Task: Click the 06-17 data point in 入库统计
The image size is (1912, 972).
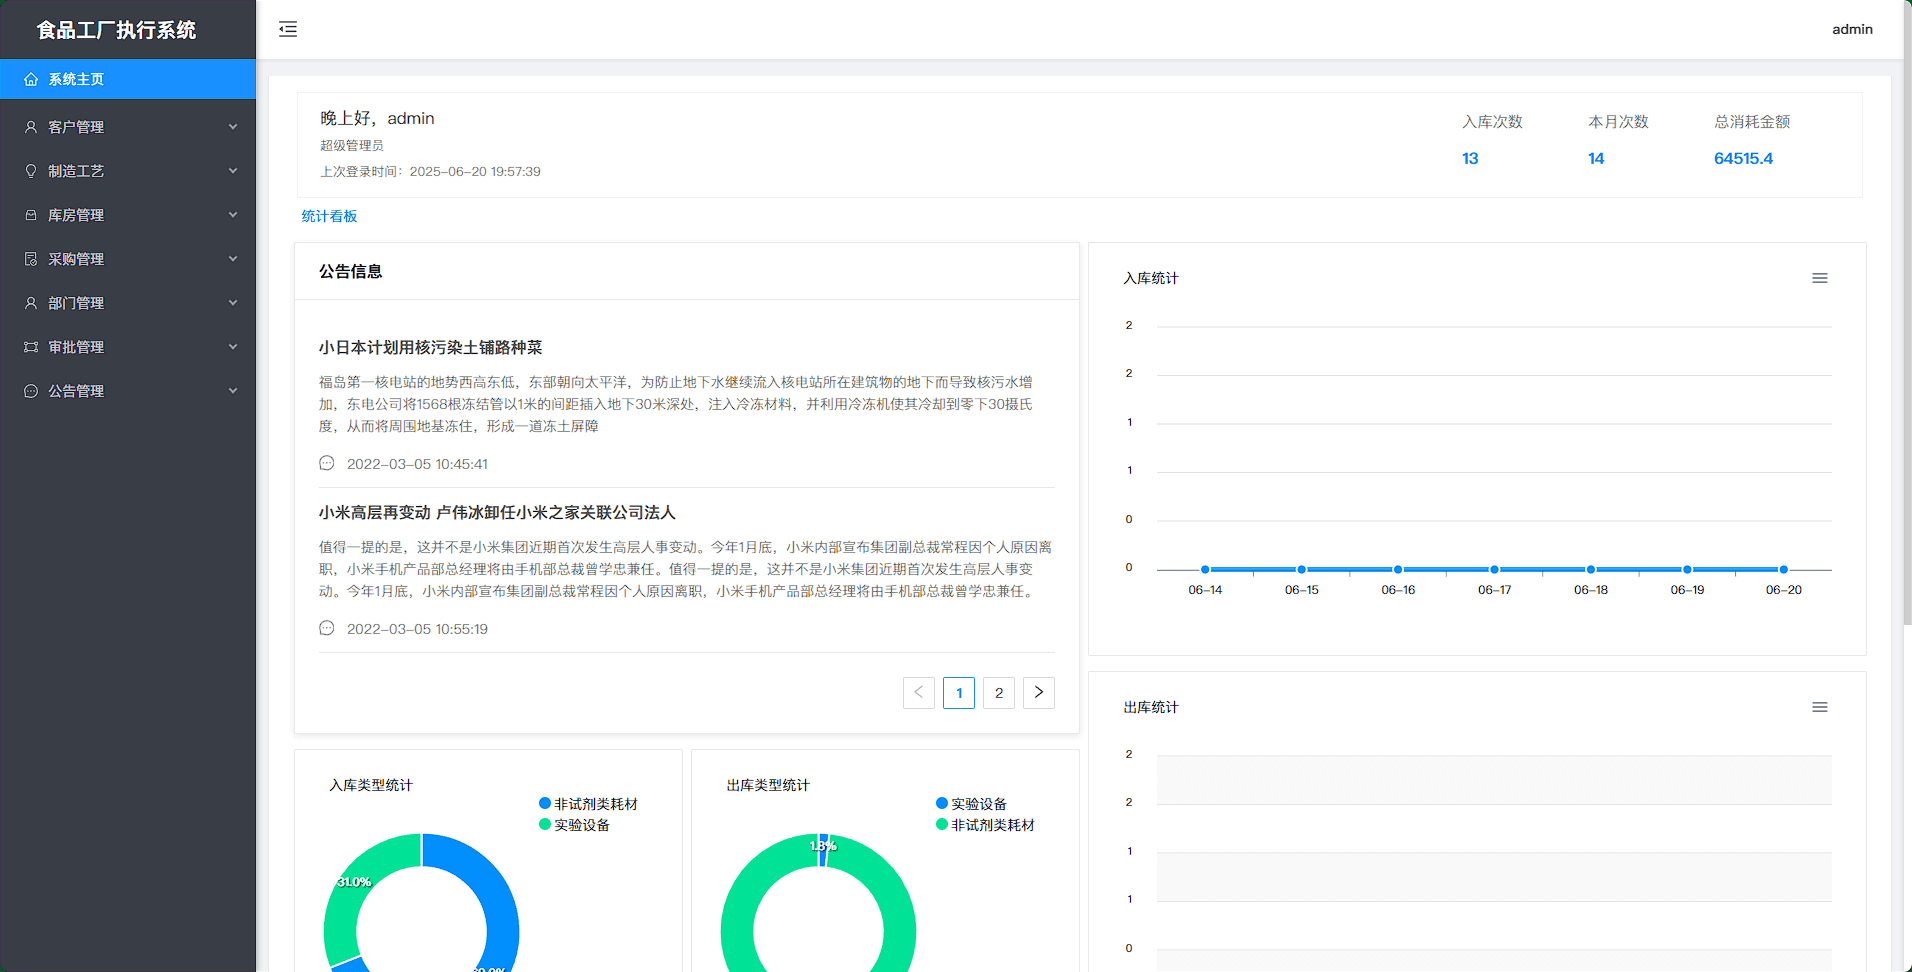Action: pyautogui.click(x=1494, y=569)
